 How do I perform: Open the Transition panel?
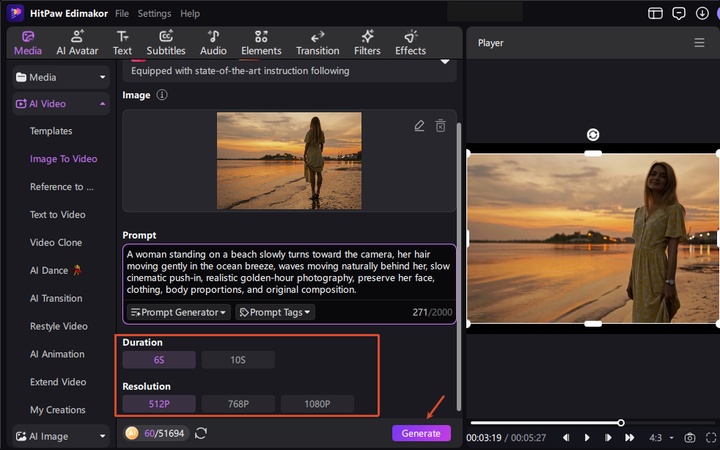pos(317,42)
